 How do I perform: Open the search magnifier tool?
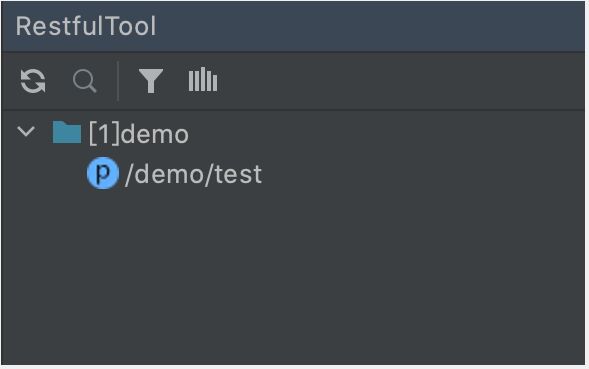(85, 81)
